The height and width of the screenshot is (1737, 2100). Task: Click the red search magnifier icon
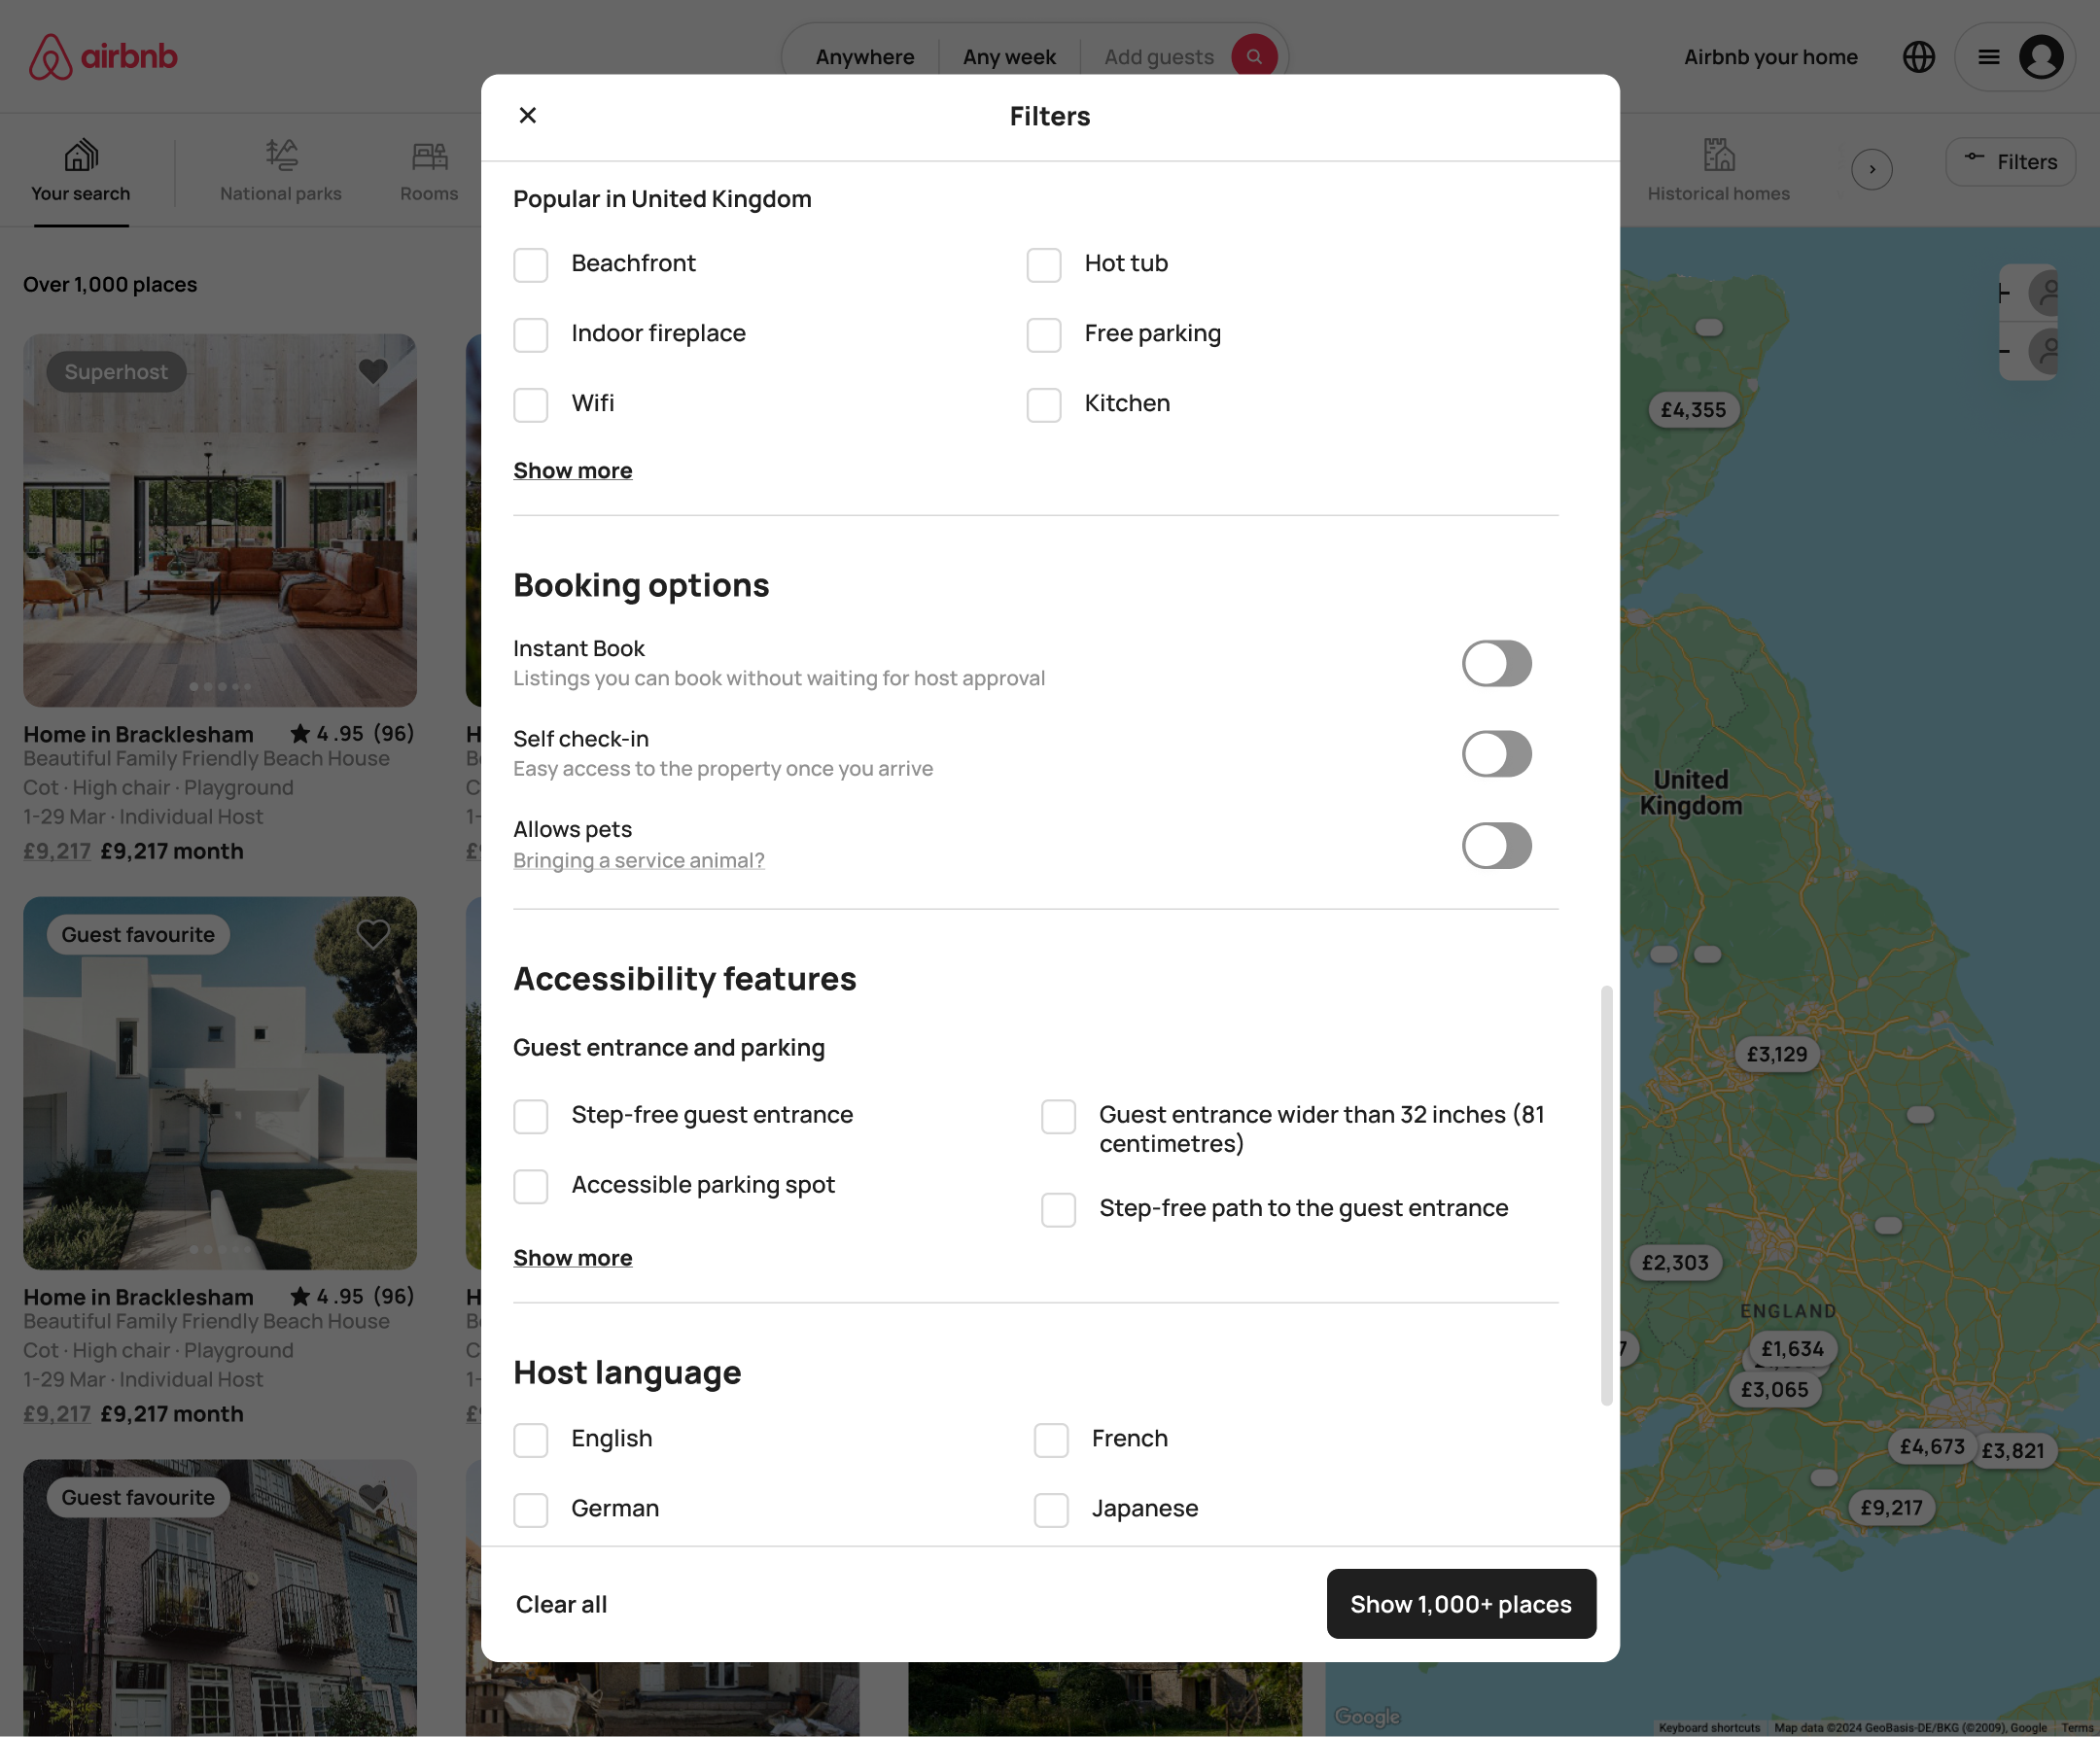tap(1253, 57)
